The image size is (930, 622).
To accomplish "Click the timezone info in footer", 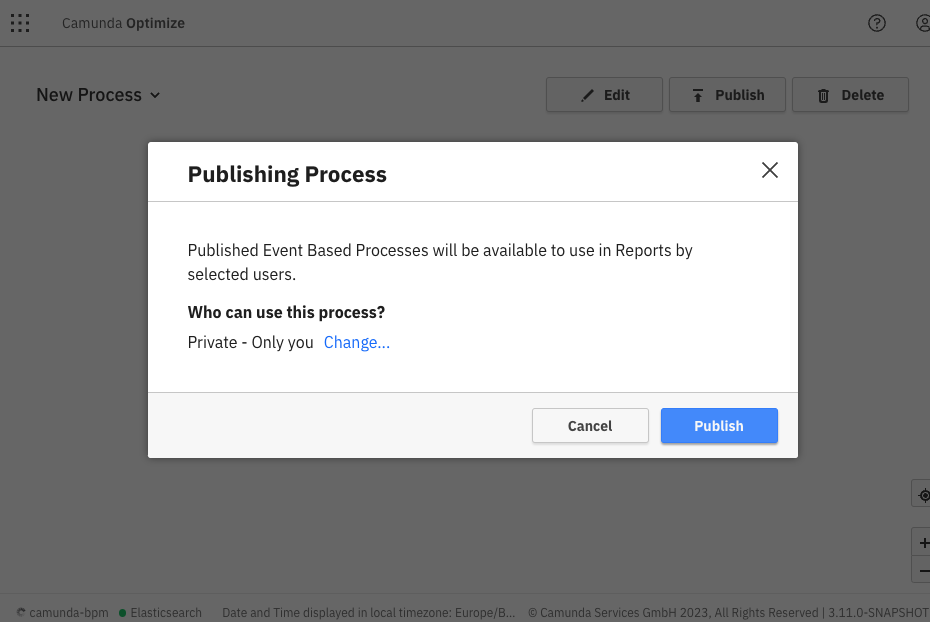I will [x=369, y=612].
